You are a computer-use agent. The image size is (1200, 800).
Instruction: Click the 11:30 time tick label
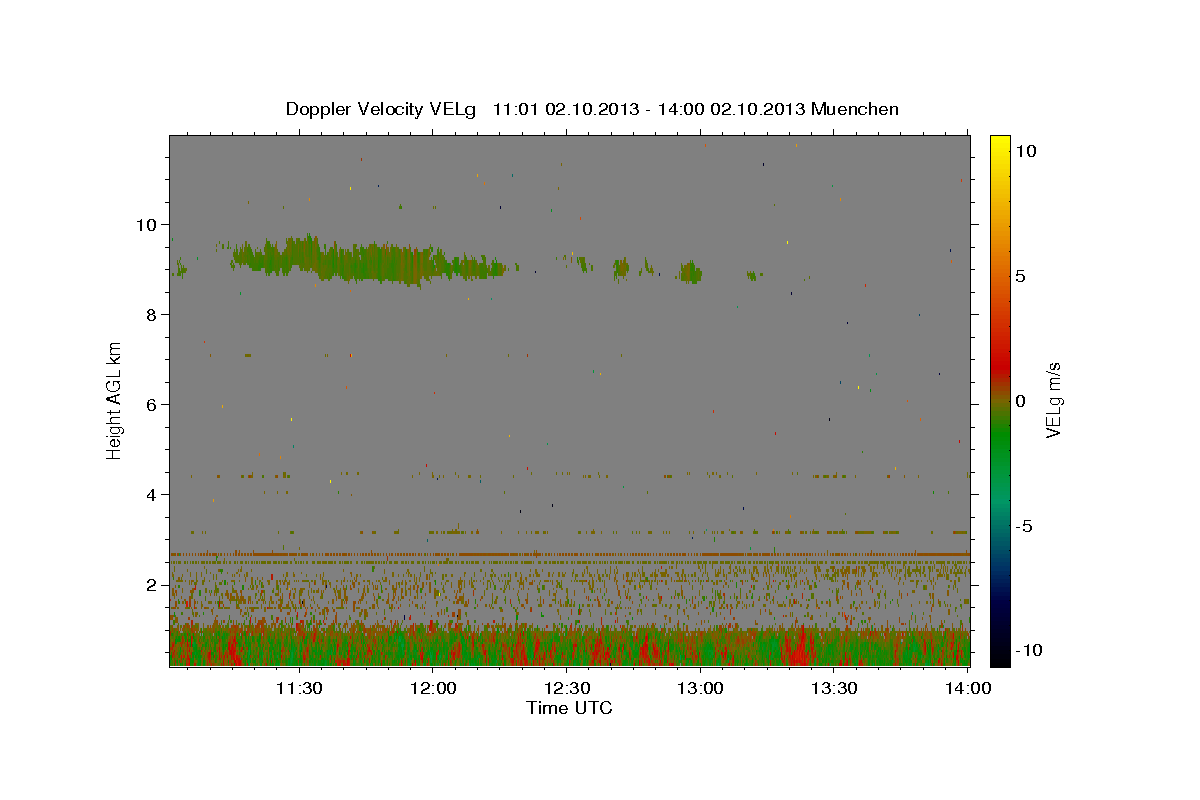pos(299,688)
